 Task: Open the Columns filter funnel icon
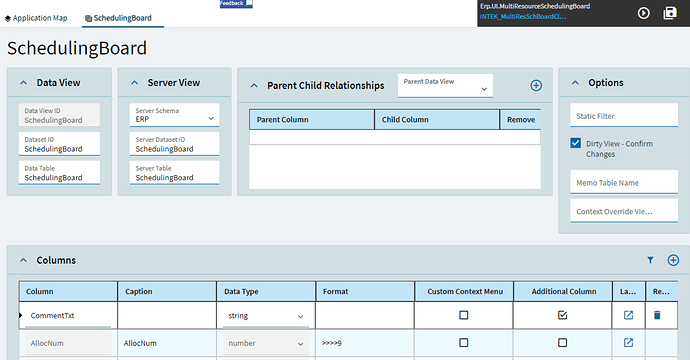(650, 260)
